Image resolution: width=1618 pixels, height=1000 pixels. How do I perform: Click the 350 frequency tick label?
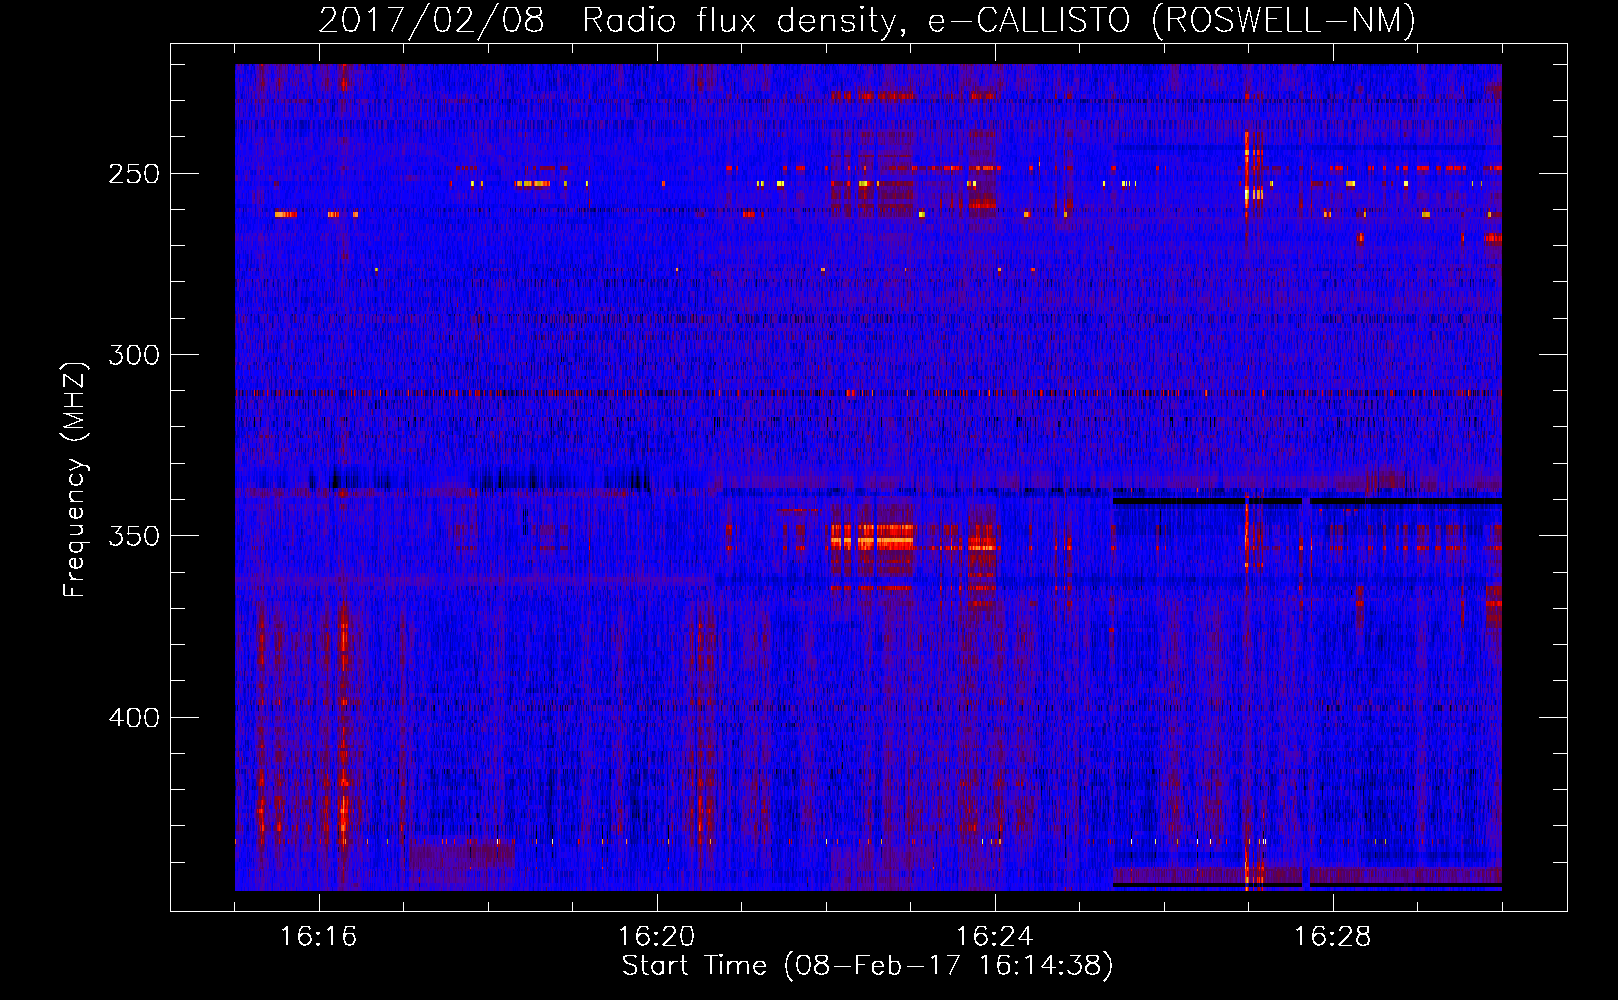133,536
